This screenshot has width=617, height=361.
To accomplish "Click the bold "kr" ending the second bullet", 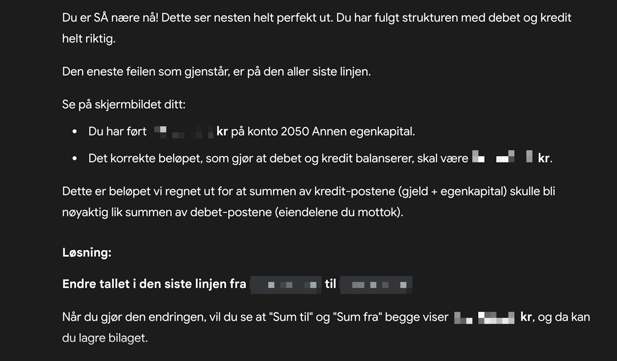I will coord(543,158).
